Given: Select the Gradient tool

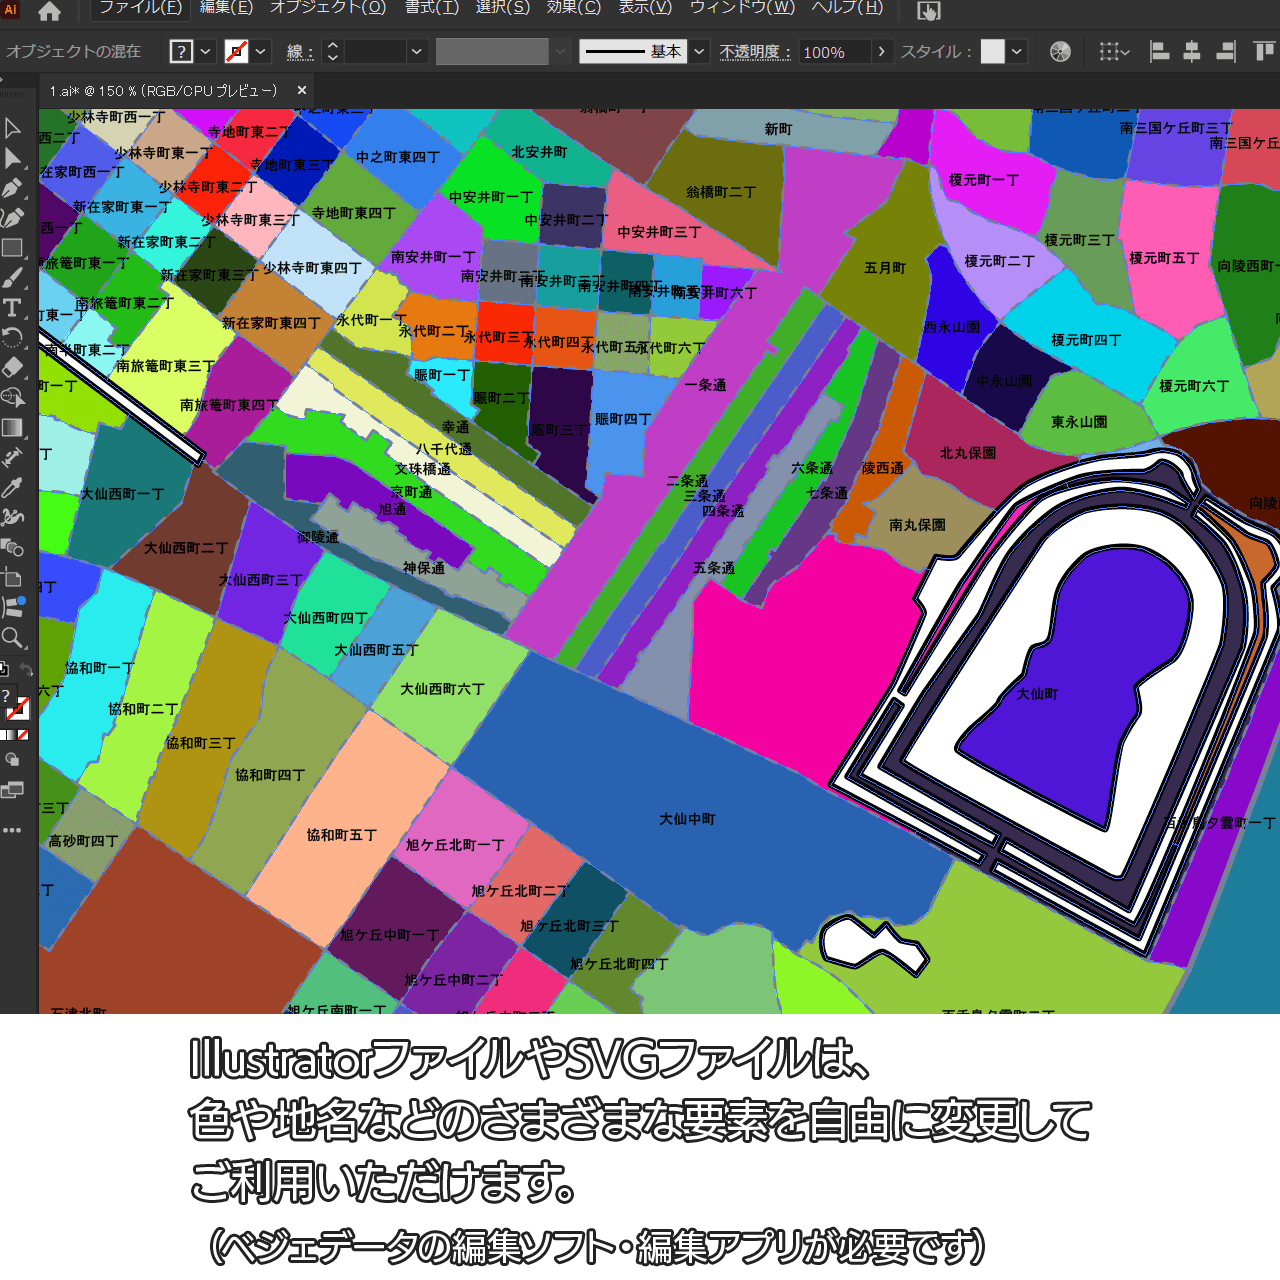Looking at the screenshot, I should click(12, 427).
